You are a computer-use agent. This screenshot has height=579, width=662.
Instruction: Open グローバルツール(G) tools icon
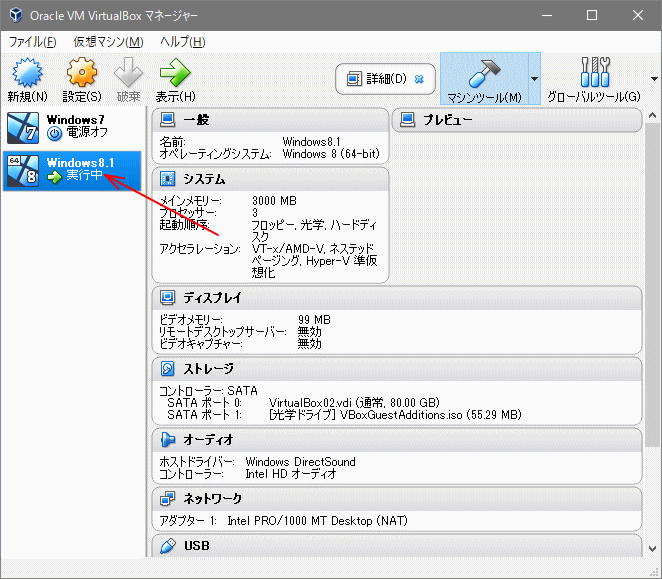pyautogui.click(x=594, y=72)
